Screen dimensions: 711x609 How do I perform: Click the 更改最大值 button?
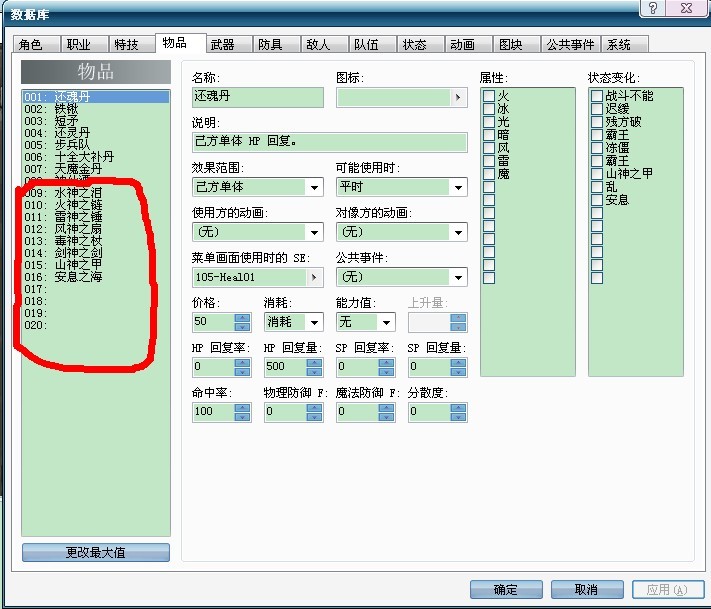tap(96, 552)
